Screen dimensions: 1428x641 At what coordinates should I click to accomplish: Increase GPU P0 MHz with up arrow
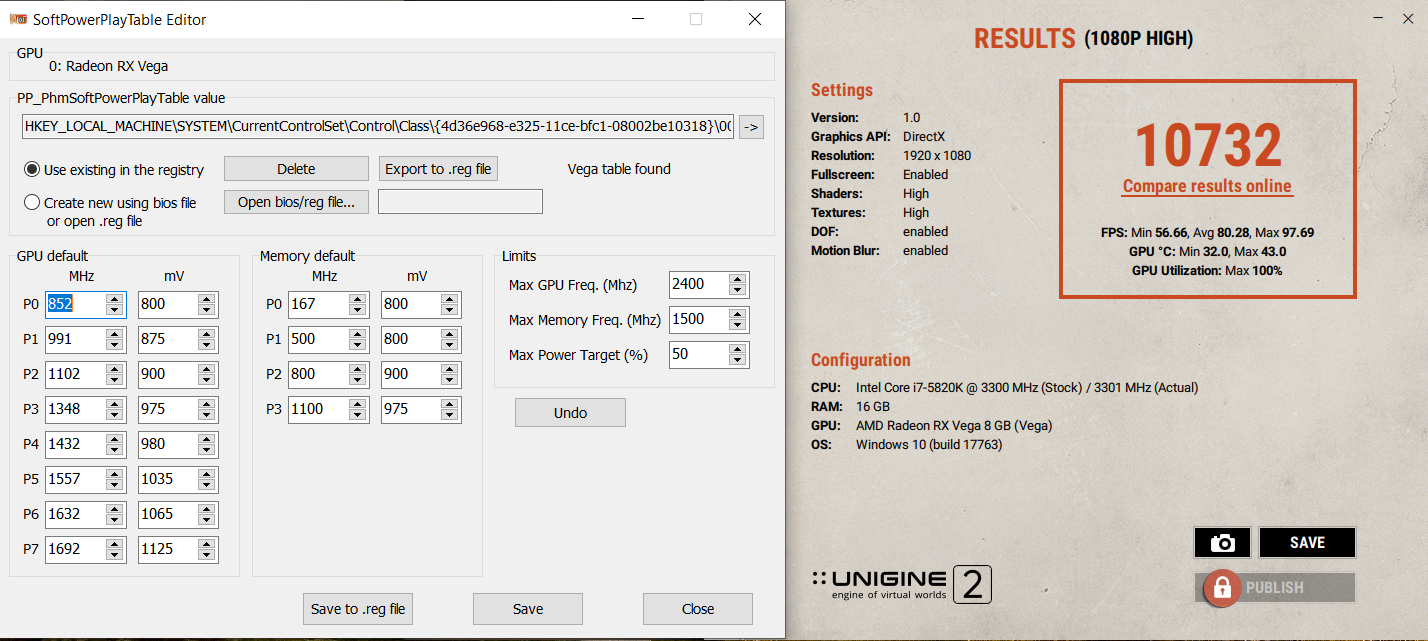(115, 299)
